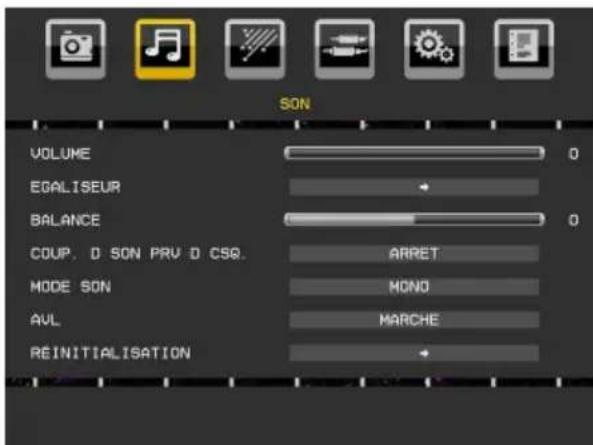Click the BALANCE value 0
This screenshot has height=445, width=593.
click(573, 220)
